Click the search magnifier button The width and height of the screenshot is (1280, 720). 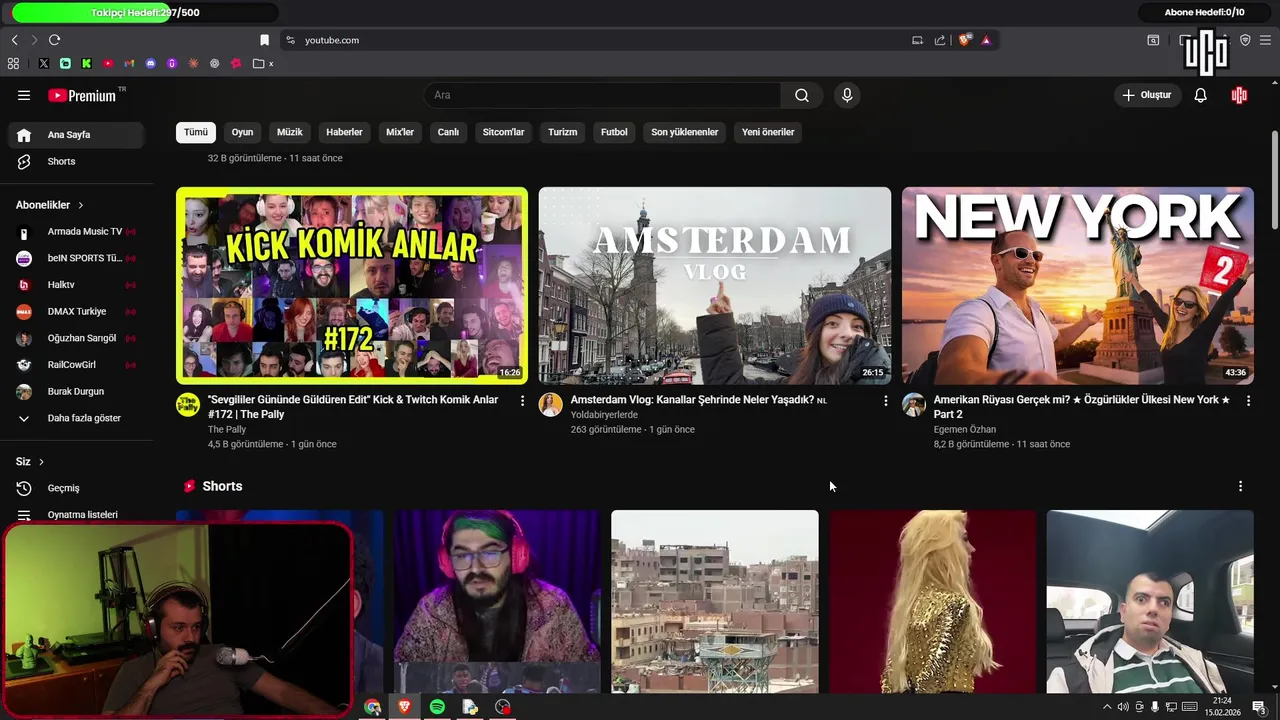pyautogui.click(x=802, y=95)
